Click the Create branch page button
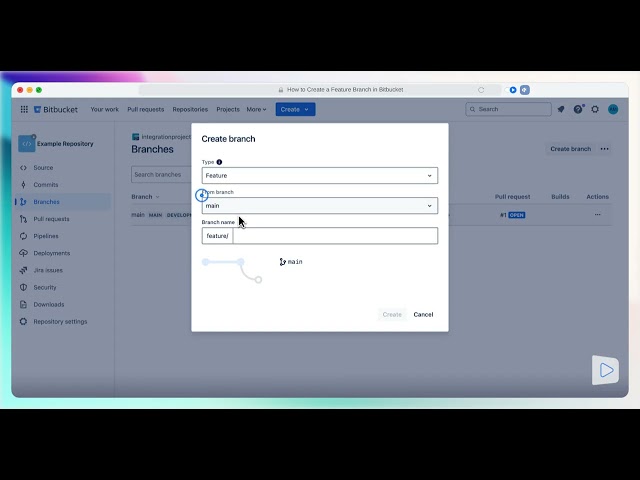This screenshot has width=640, height=480. tap(571, 149)
